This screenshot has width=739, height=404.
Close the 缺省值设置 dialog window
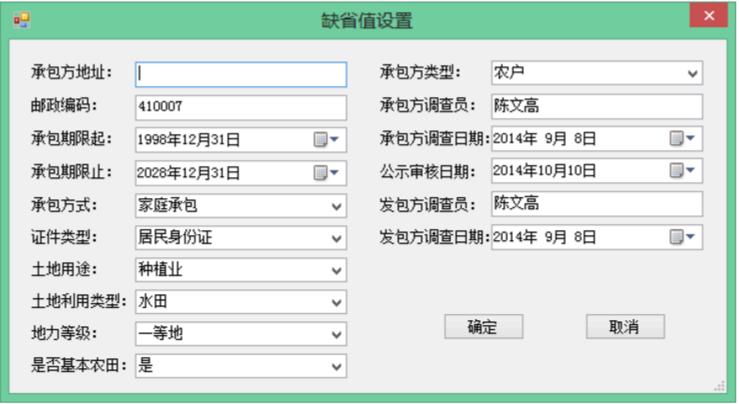(x=709, y=16)
